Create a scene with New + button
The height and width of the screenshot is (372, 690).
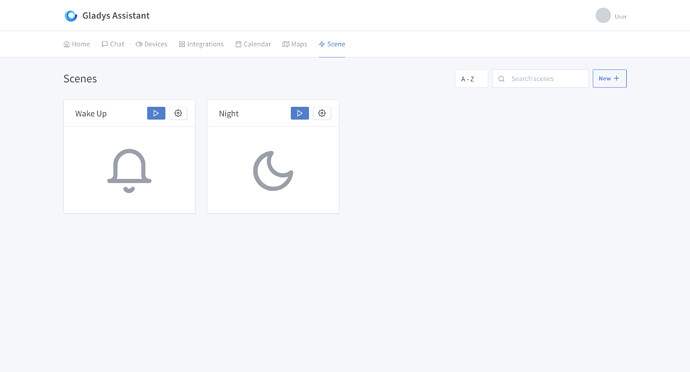tap(609, 78)
